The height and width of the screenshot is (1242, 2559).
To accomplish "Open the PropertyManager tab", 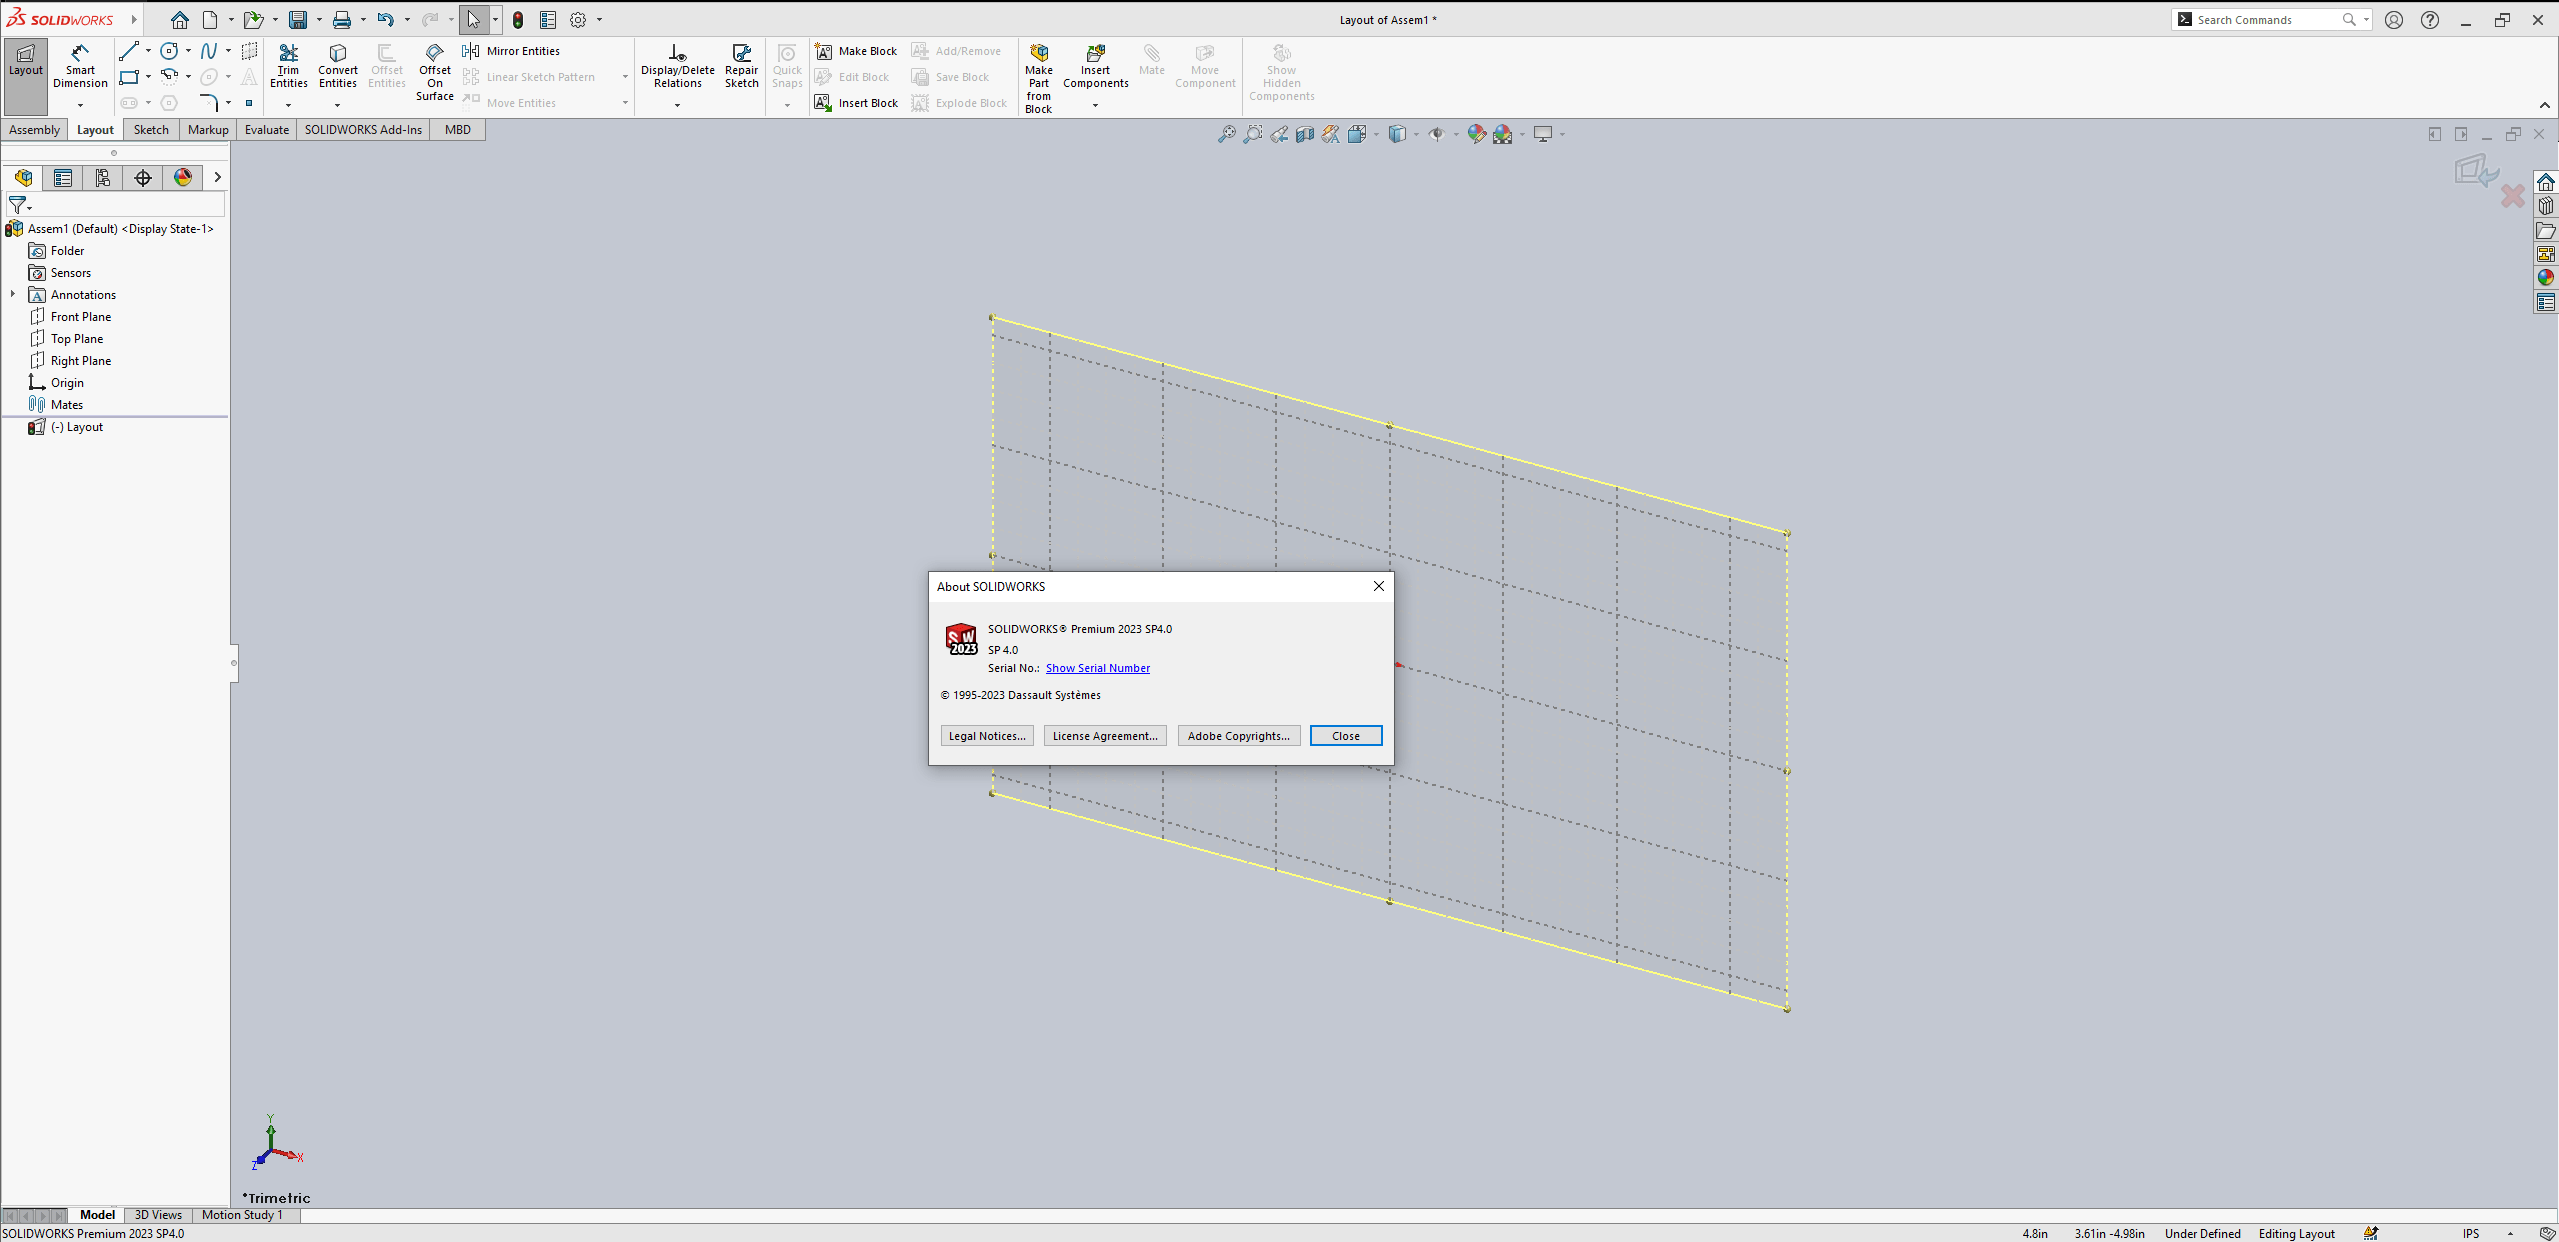I will pos(63,178).
